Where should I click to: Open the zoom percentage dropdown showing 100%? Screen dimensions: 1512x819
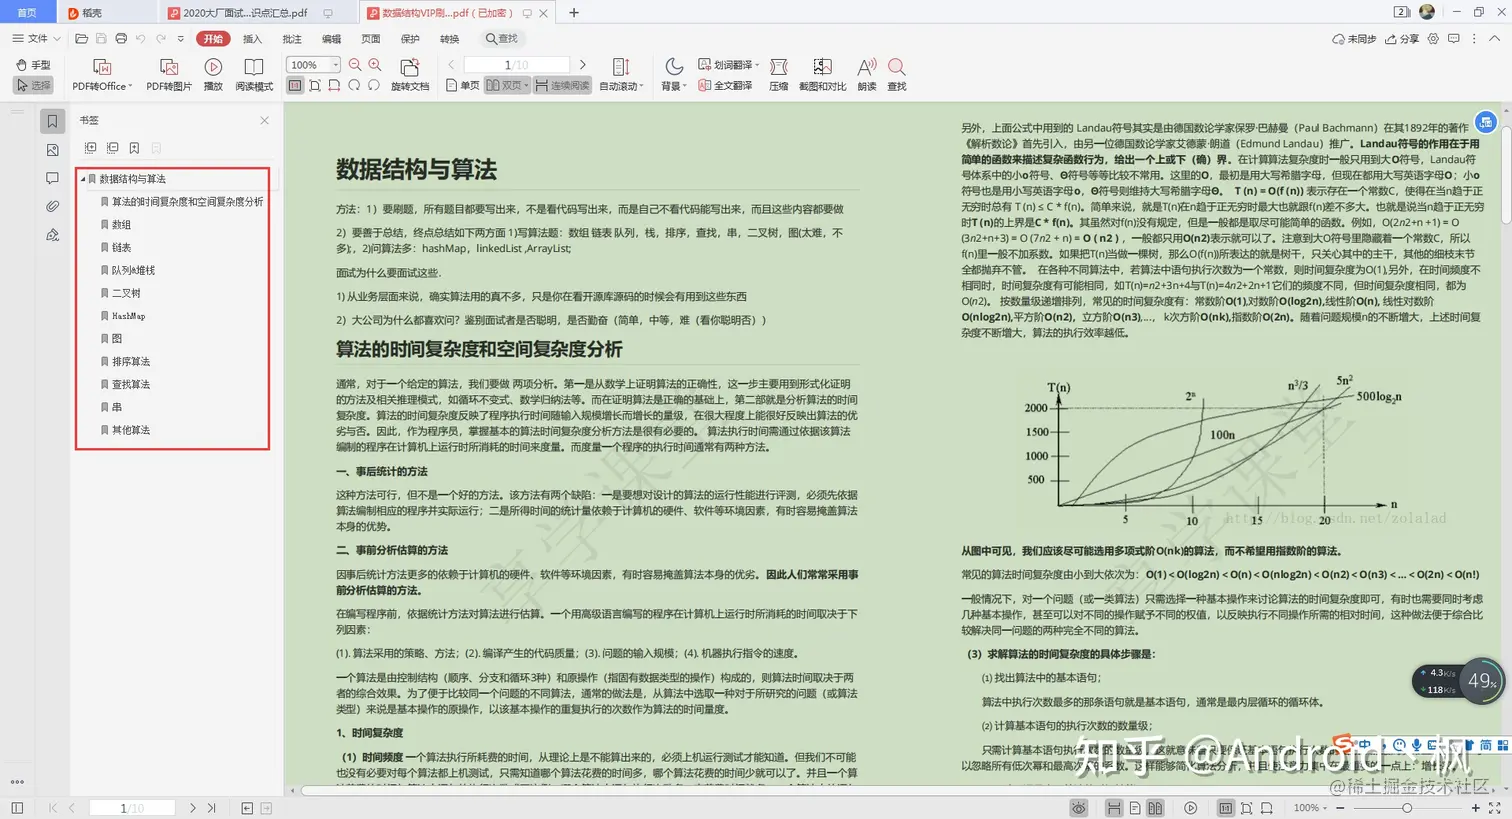pyautogui.click(x=314, y=65)
